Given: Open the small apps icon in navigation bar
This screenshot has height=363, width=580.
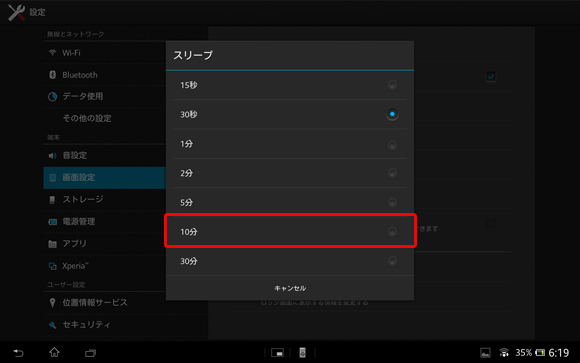Looking at the screenshot, I should (277, 353).
